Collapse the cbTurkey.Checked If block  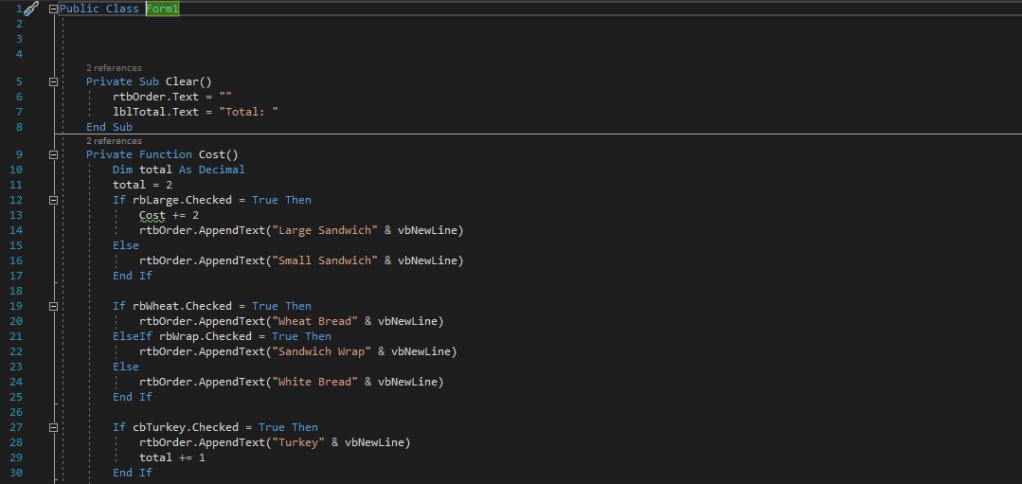[53, 427]
